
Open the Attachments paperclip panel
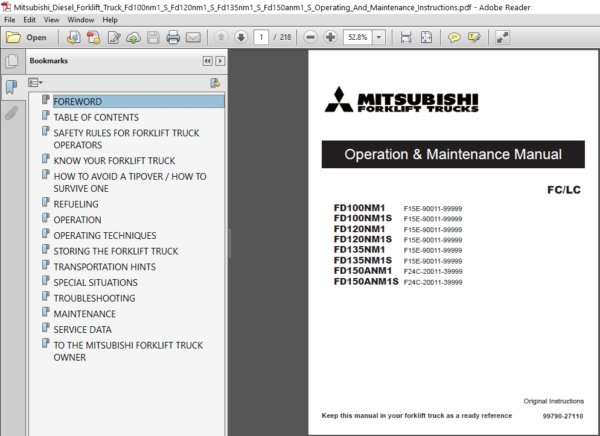coord(11,113)
